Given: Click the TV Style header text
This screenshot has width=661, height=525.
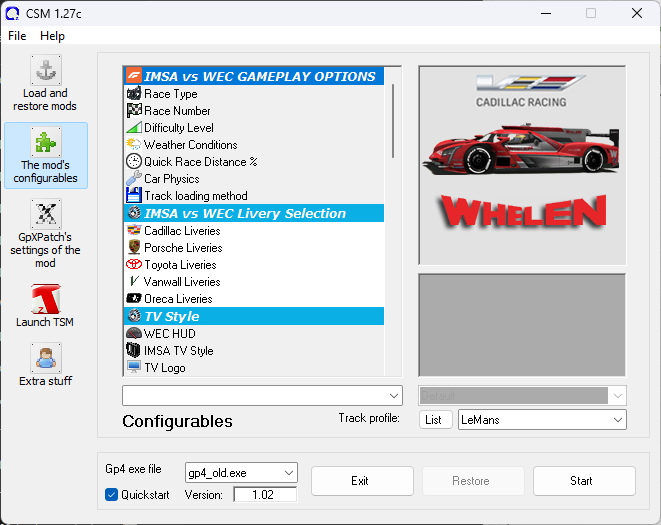Looking at the screenshot, I should 172,316.
